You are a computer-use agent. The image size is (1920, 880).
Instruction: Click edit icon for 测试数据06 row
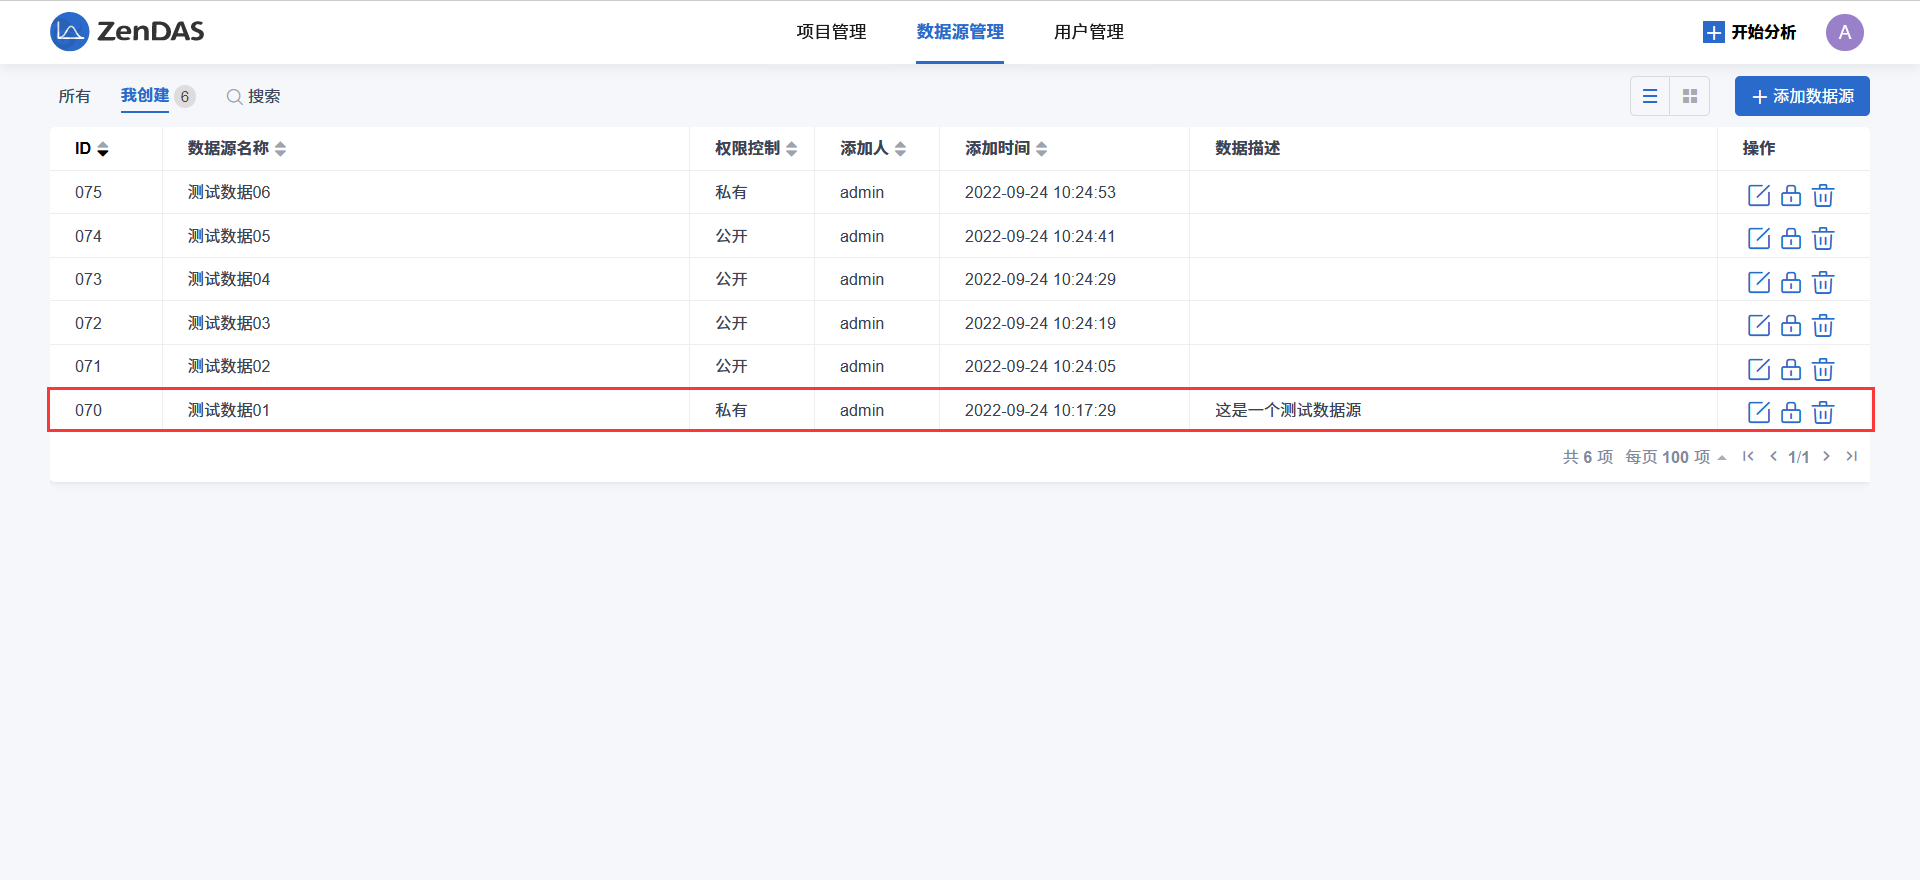point(1758,195)
